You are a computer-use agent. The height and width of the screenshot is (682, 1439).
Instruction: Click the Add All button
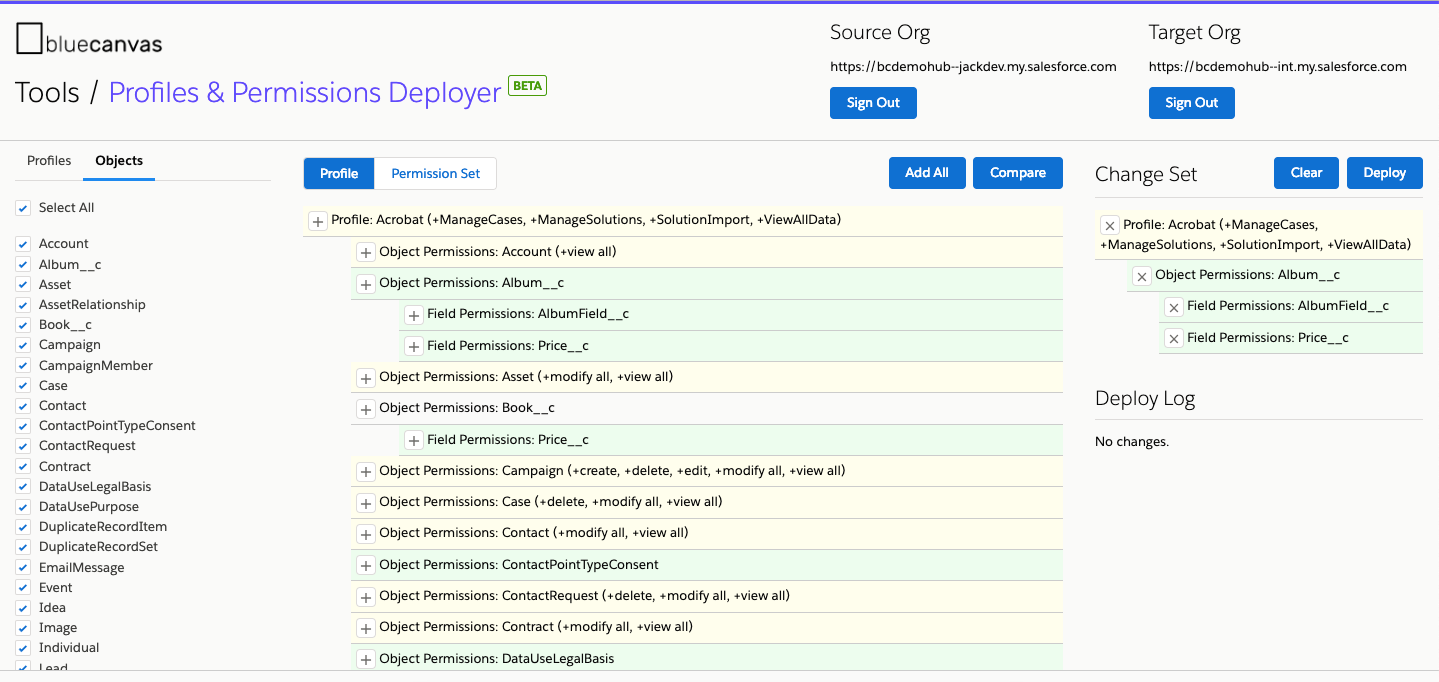point(927,173)
